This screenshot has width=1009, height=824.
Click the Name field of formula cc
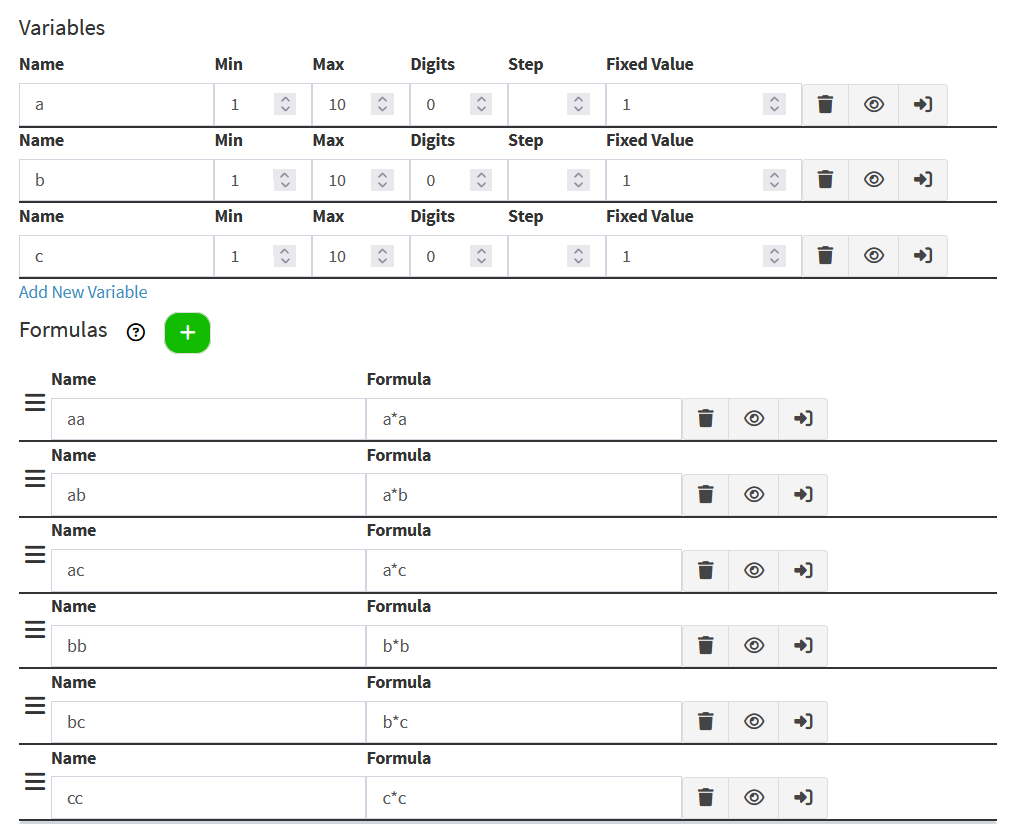coord(207,797)
